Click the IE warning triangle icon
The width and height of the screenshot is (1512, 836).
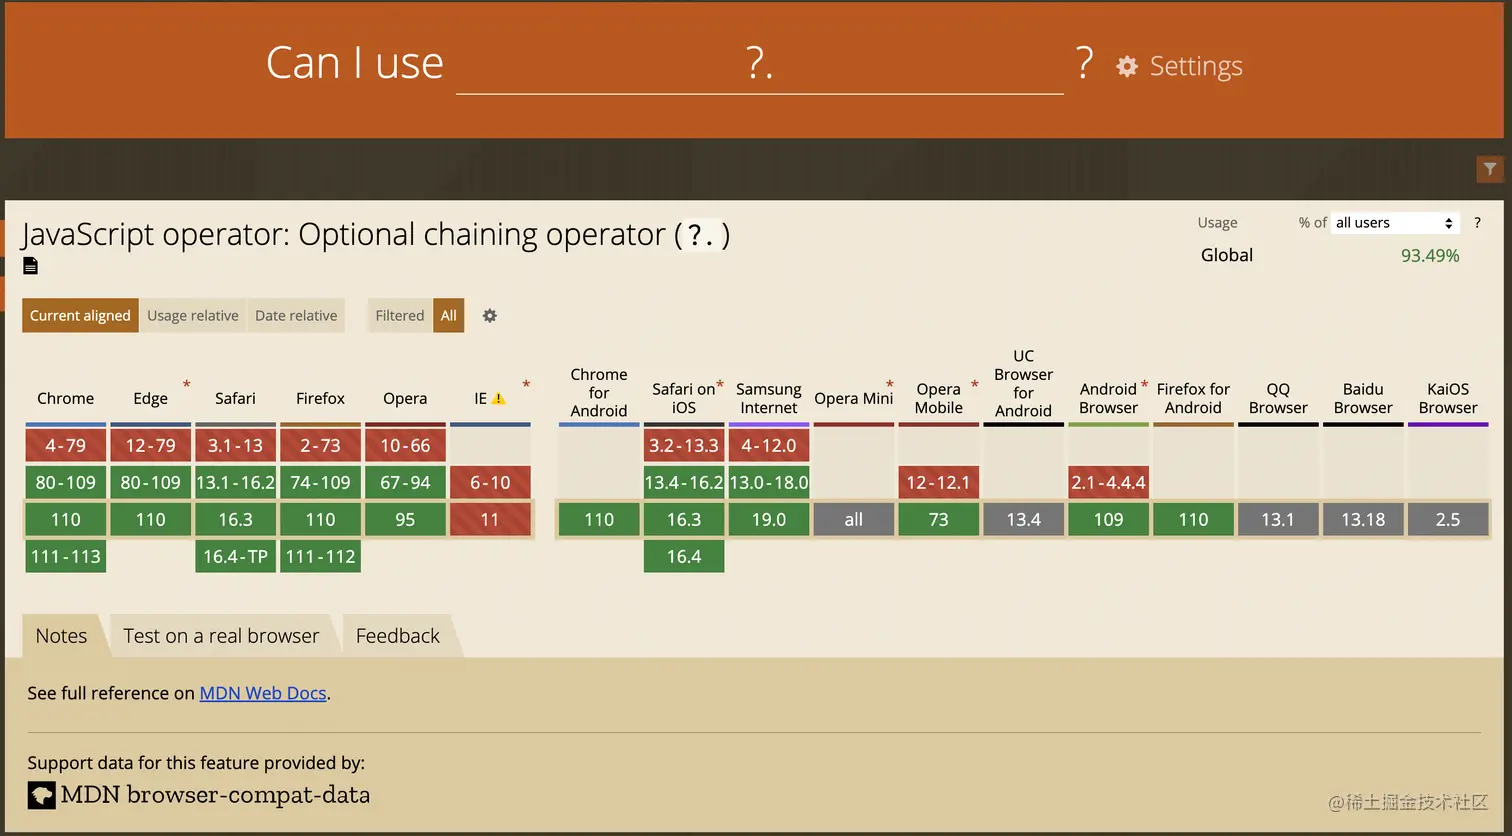(x=498, y=398)
